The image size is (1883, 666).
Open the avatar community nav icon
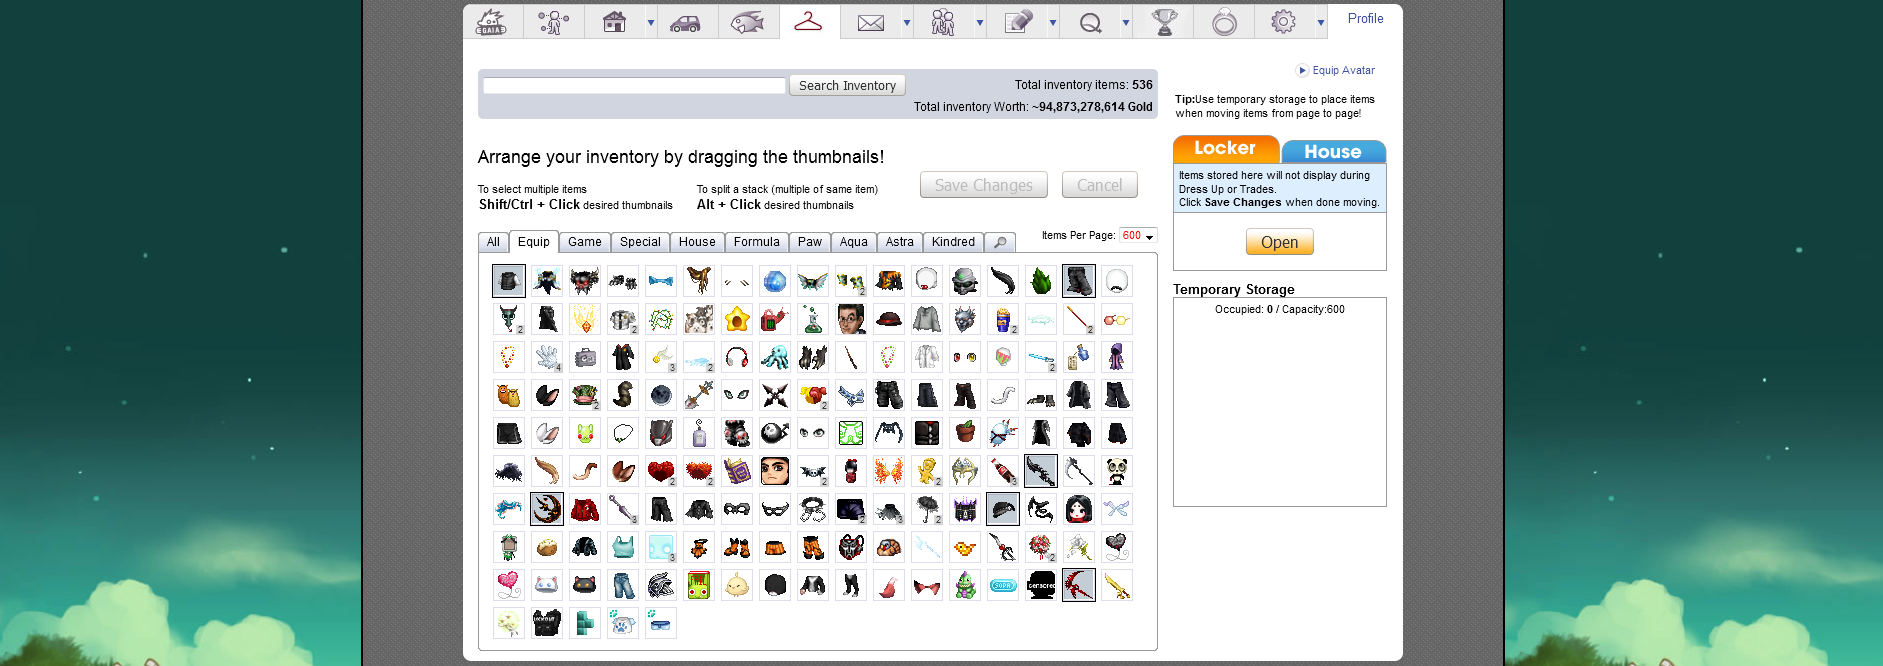click(553, 22)
